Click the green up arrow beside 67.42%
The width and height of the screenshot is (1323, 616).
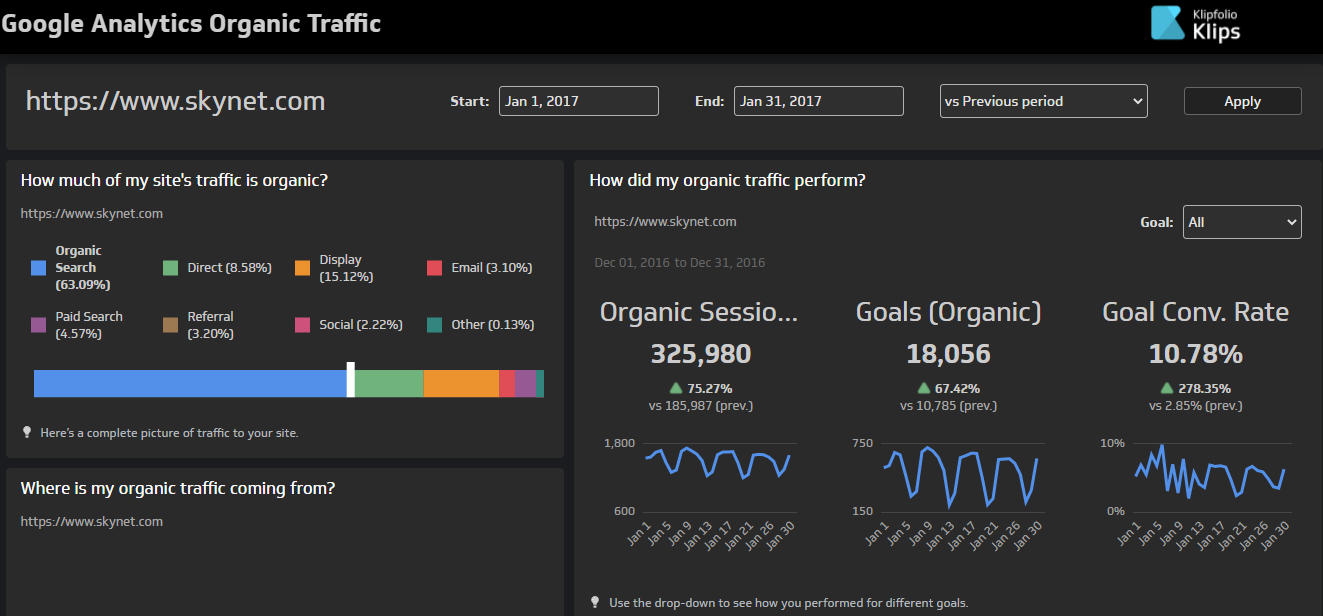pos(924,388)
